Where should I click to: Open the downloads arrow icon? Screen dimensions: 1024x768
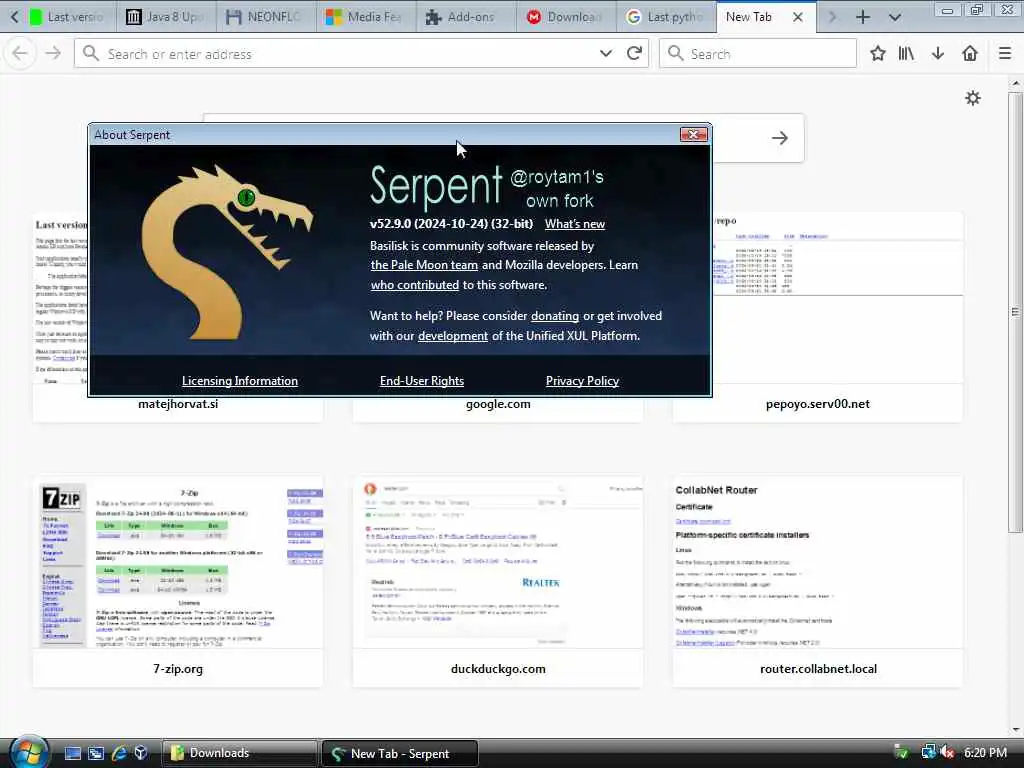938,54
